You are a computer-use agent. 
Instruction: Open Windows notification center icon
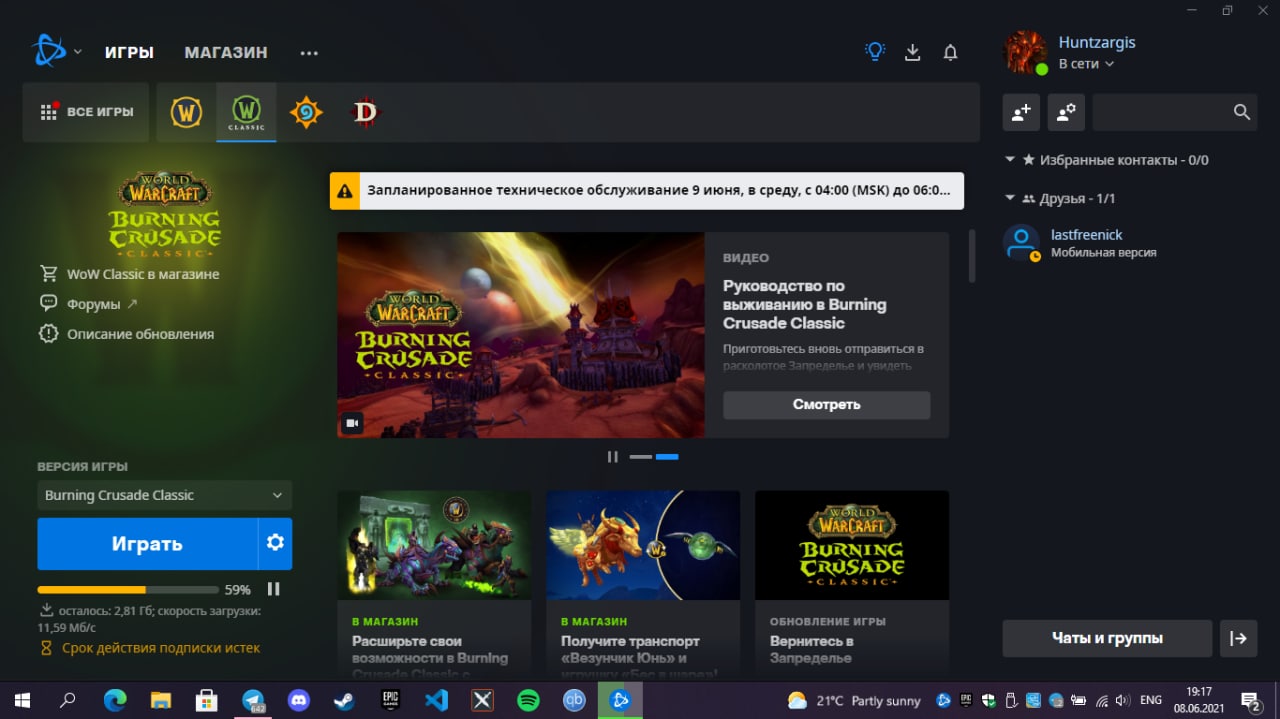click(1250, 700)
